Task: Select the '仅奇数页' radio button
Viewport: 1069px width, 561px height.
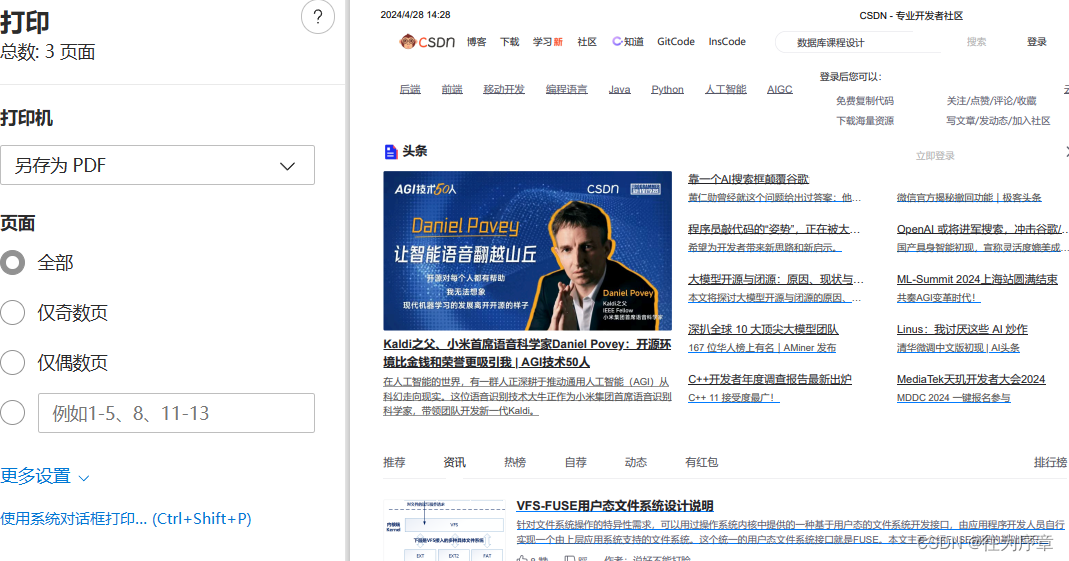Action: point(12,312)
